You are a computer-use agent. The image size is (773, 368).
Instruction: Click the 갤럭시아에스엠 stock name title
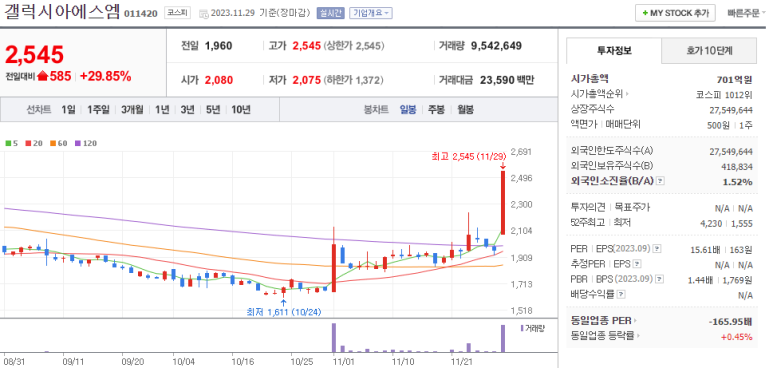62,12
